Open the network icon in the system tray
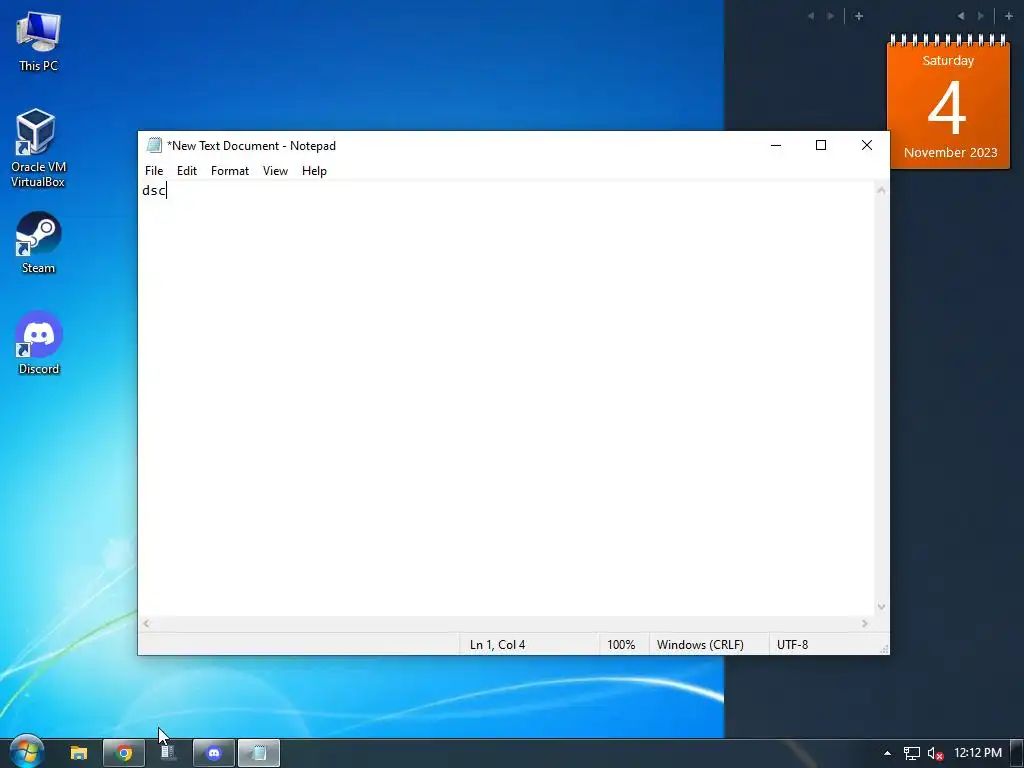 pos(912,753)
